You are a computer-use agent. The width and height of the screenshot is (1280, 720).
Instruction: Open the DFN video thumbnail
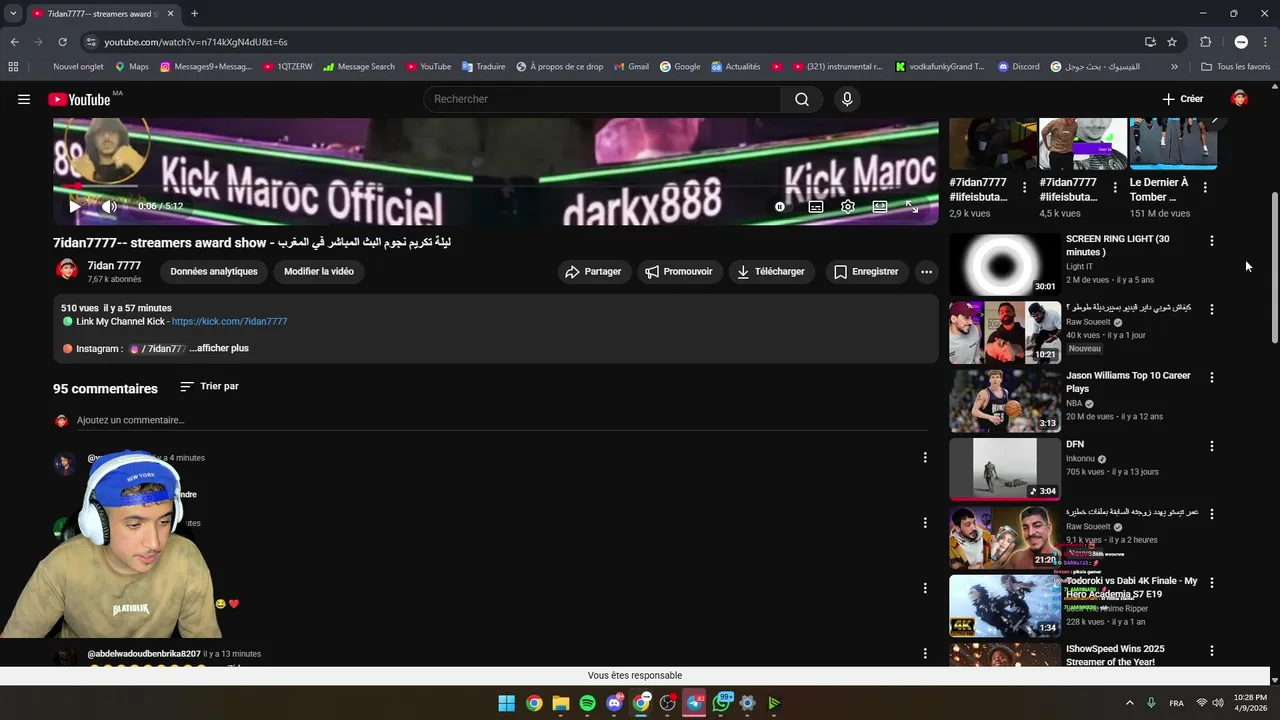[1004, 469]
